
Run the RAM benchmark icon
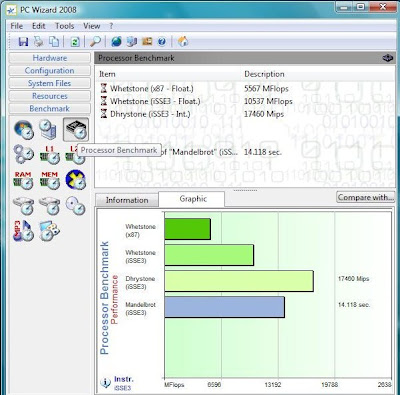coord(23,180)
